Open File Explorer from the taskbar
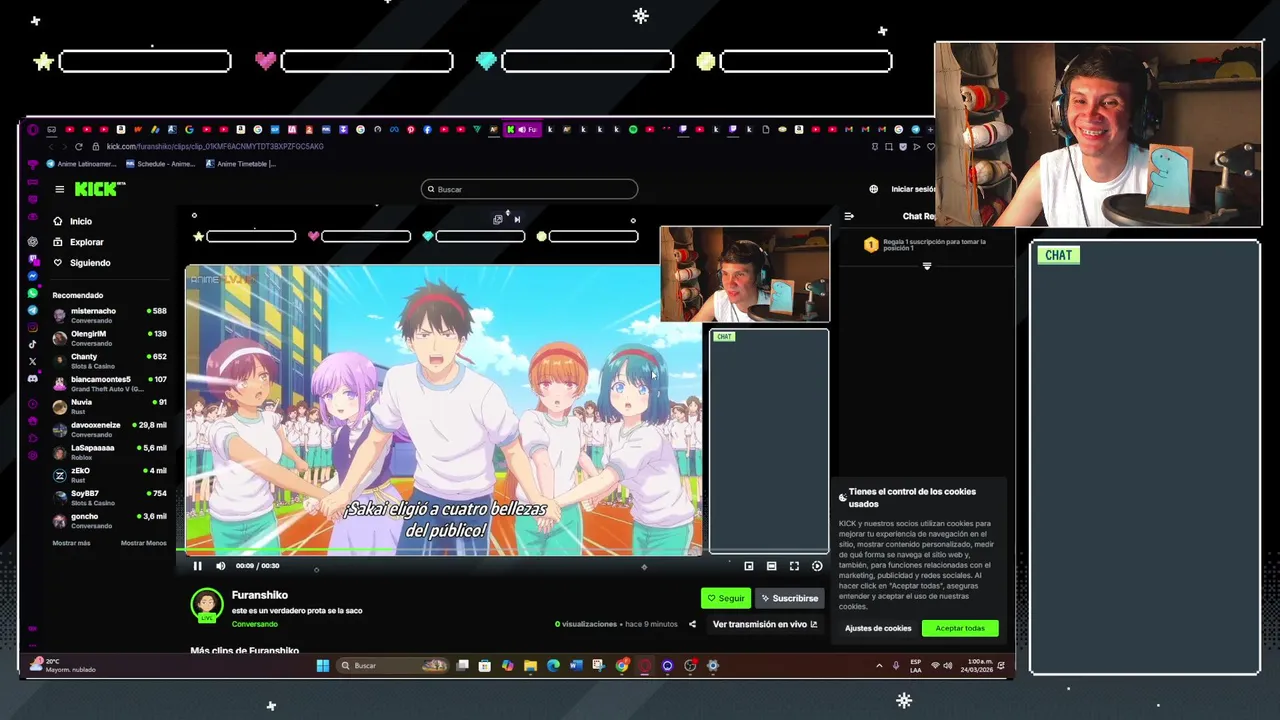The image size is (1280, 720). point(530,665)
